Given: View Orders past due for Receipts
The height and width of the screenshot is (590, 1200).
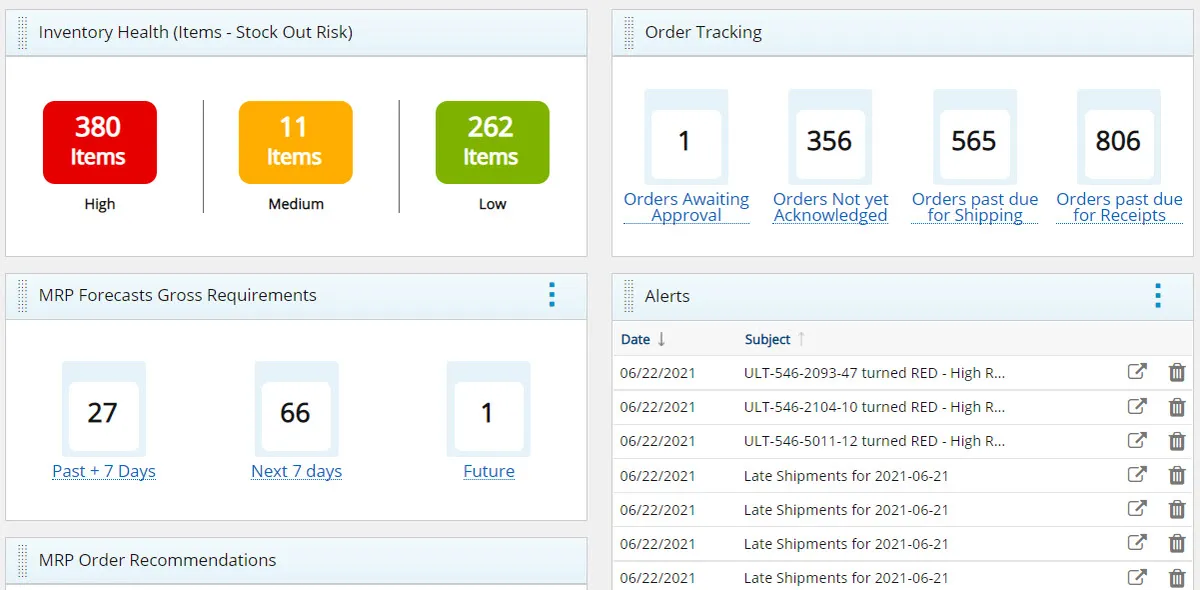Looking at the screenshot, I should [x=1119, y=207].
